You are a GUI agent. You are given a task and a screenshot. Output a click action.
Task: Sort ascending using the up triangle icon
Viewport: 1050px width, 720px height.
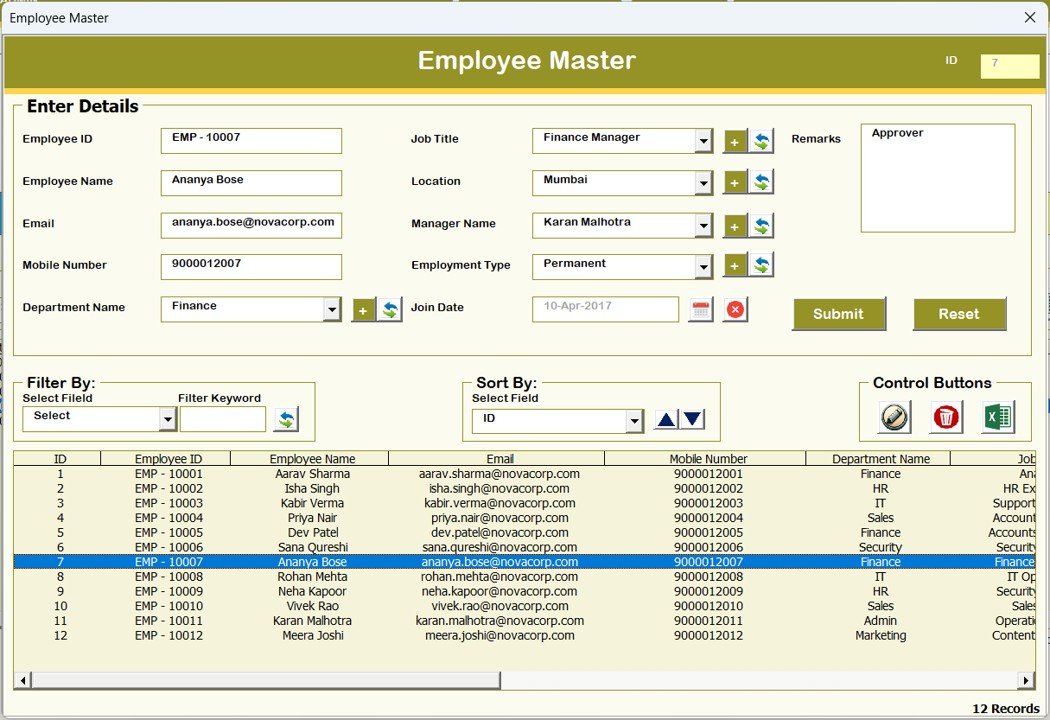point(663,419)
